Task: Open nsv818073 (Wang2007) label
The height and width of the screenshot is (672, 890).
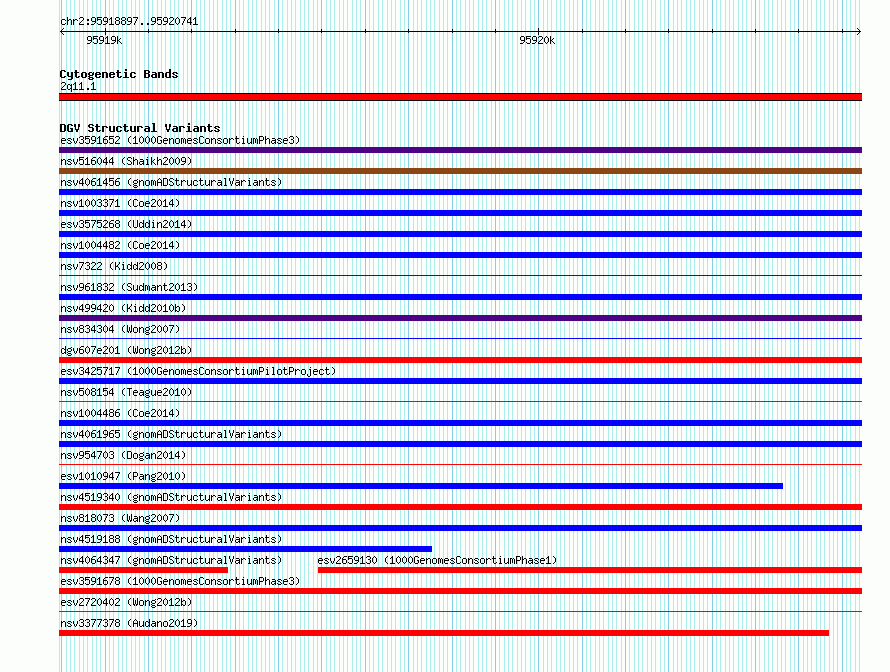Action: tap(120, 518)
